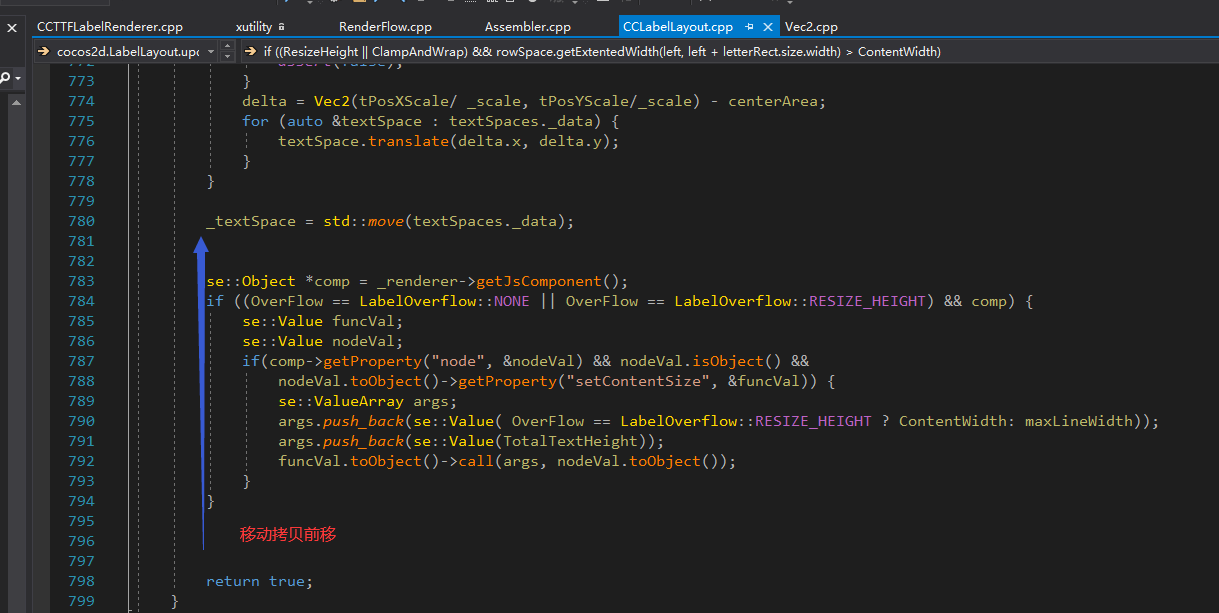This screenshot has width=1219, height=613.
Task: Switch to the Vec2.cpp tab
Action: coord(811,27)
